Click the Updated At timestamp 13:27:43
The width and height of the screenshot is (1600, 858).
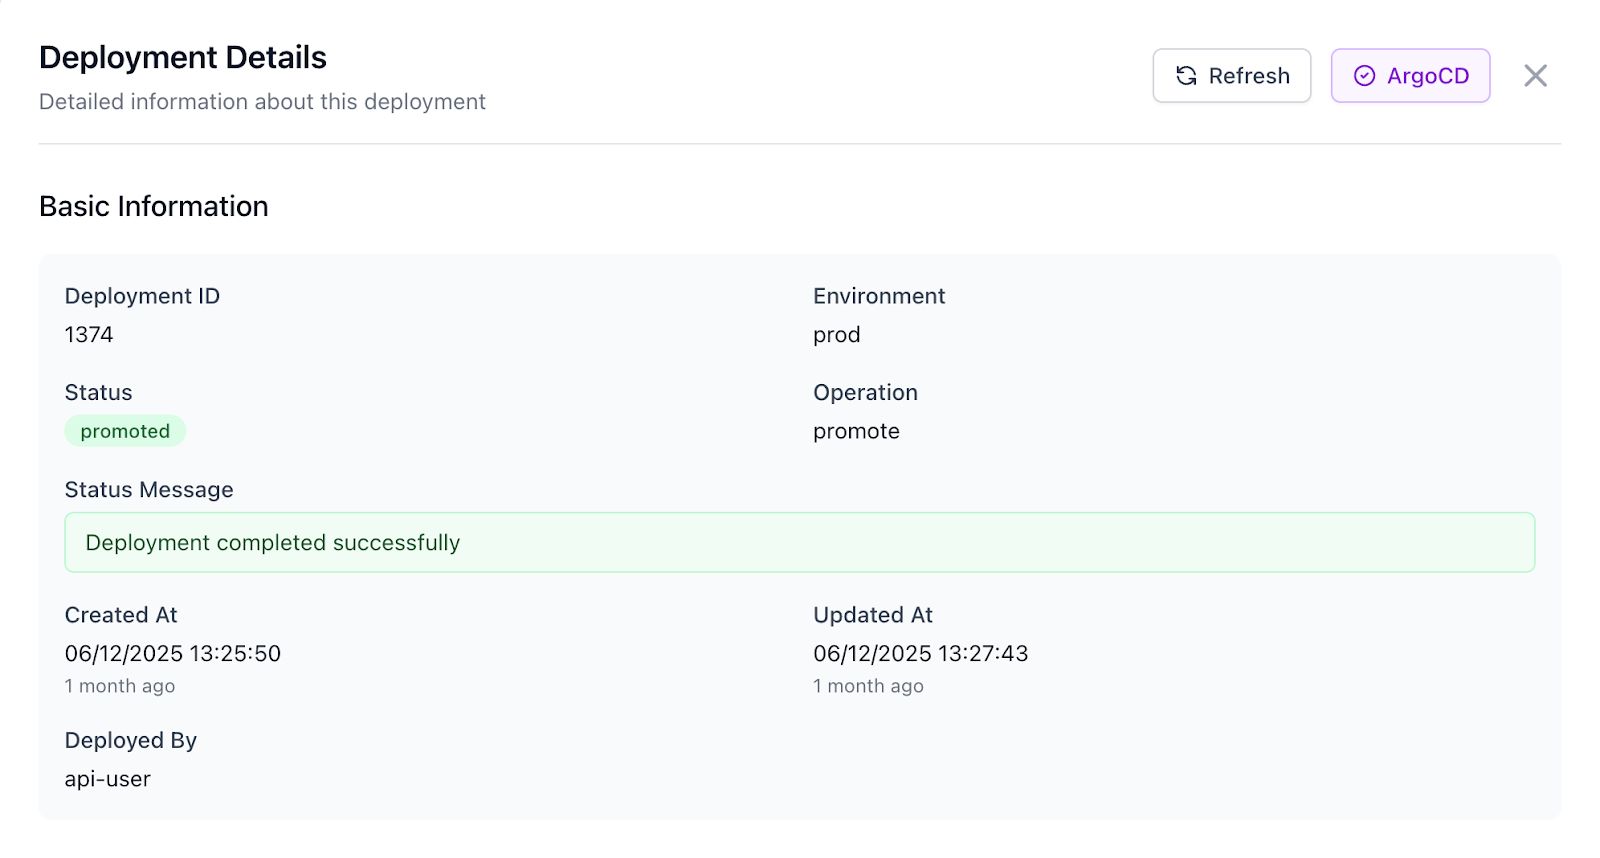[920, 654]
